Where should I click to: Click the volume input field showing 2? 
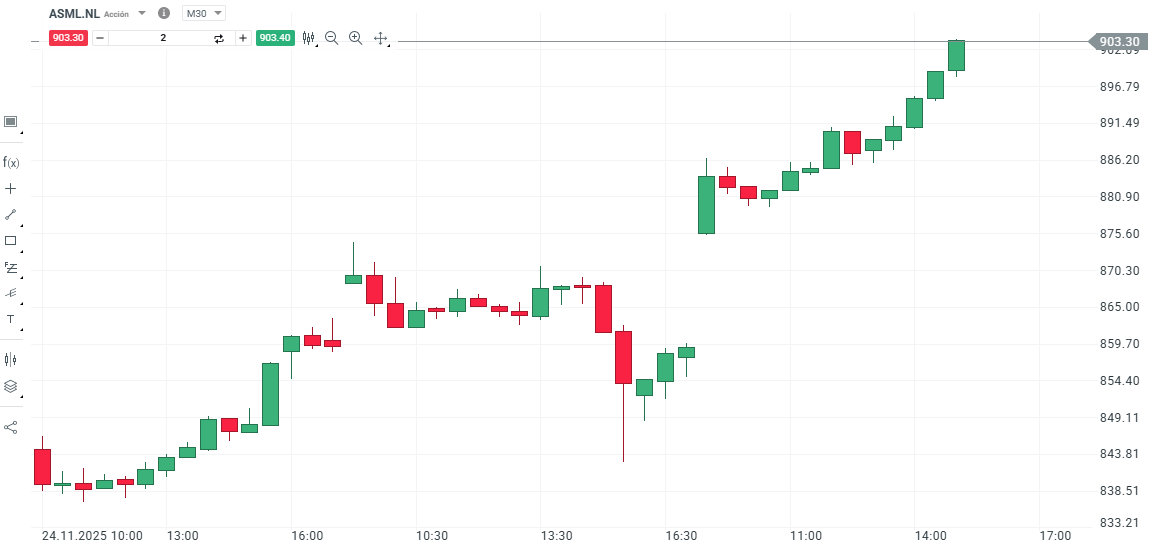click(163, 38)
